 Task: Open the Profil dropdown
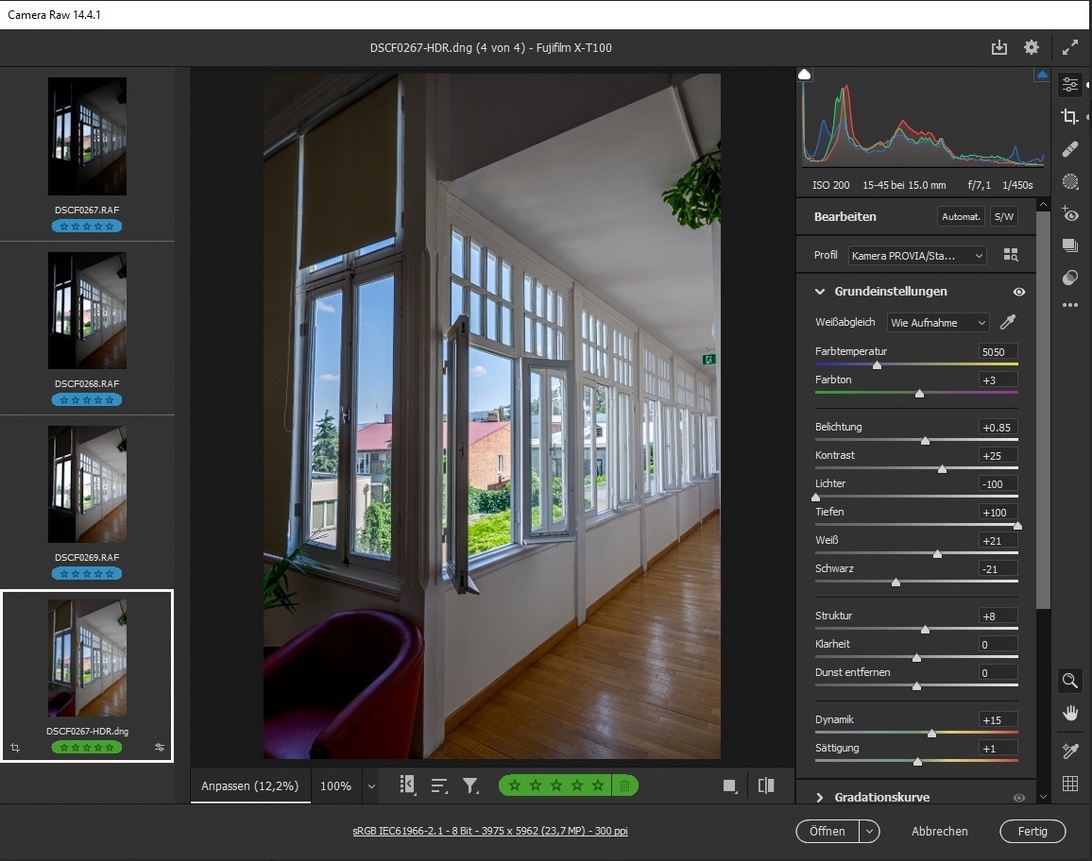coord(917,255)
